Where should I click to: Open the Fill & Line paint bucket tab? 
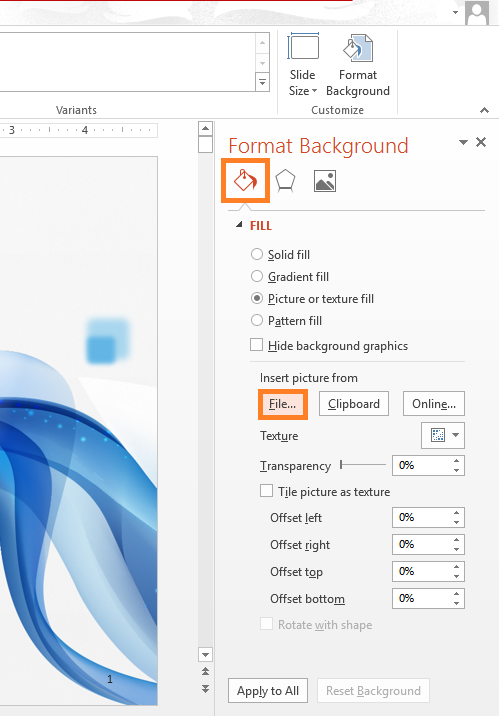tap(246, 181)
